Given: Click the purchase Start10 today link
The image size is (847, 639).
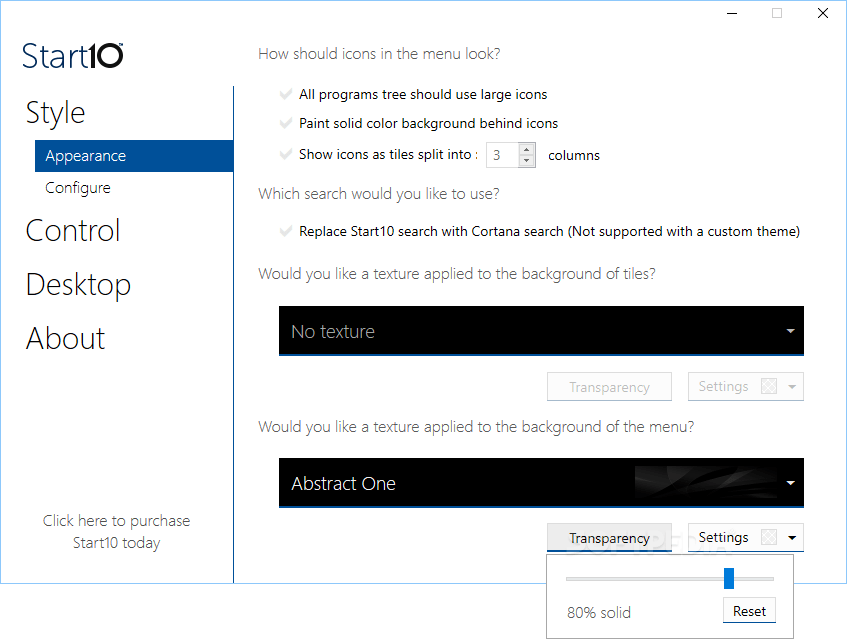Looking at the screenshot, I should (x=117, y=532).
